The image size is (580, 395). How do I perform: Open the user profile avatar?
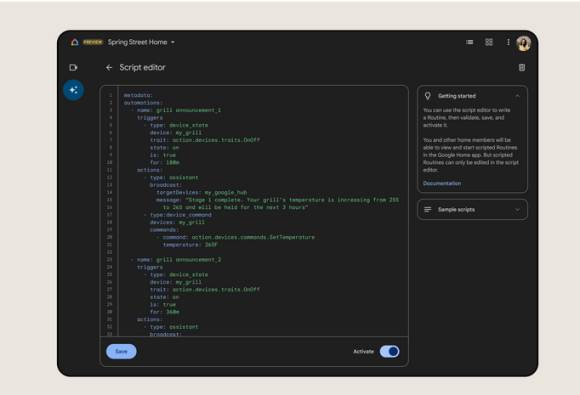[x=523, y=43]
